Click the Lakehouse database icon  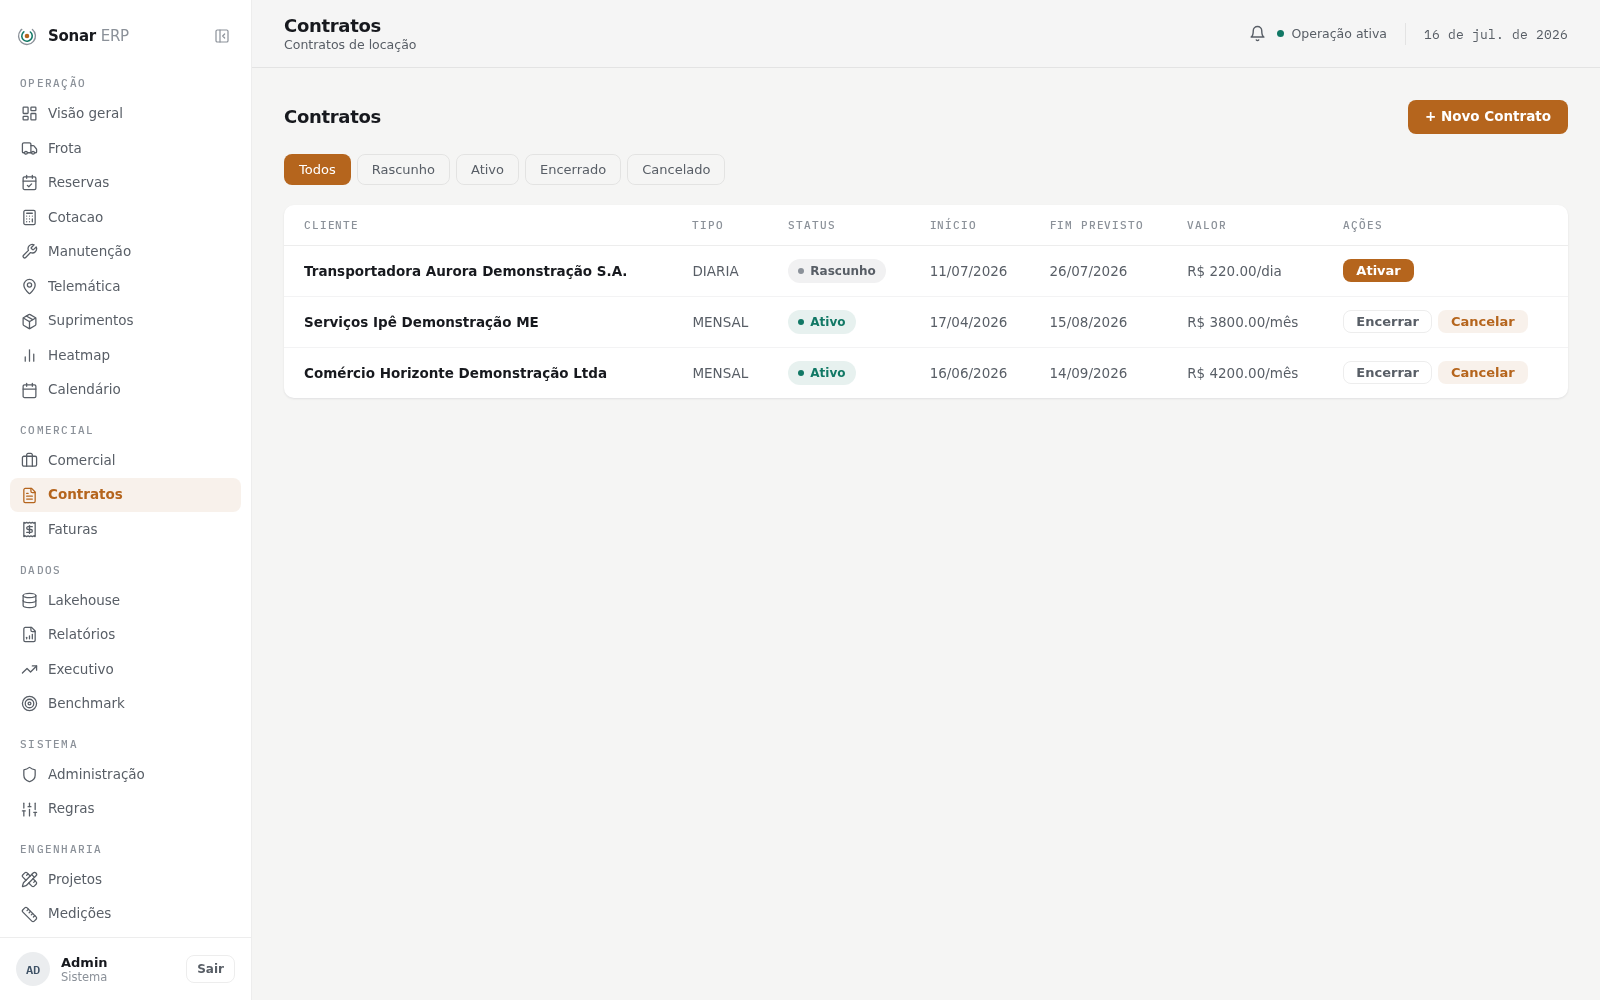click(x=29, y=600)
